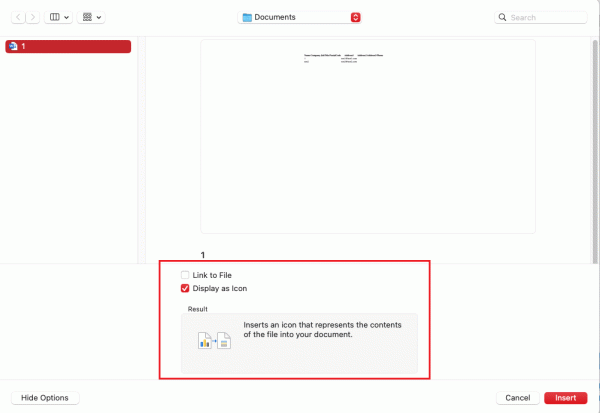The height and width of the screenshot is (413, 600).
Task: Click the Cancel button
Action: point(517,398)
